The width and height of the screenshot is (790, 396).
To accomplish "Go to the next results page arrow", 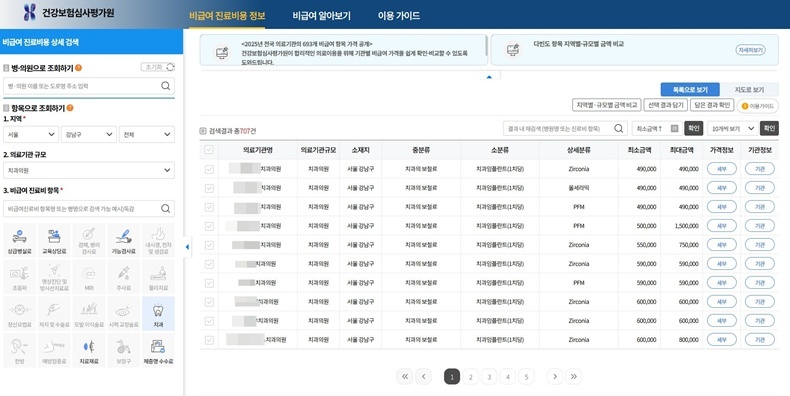I will 555,376.
